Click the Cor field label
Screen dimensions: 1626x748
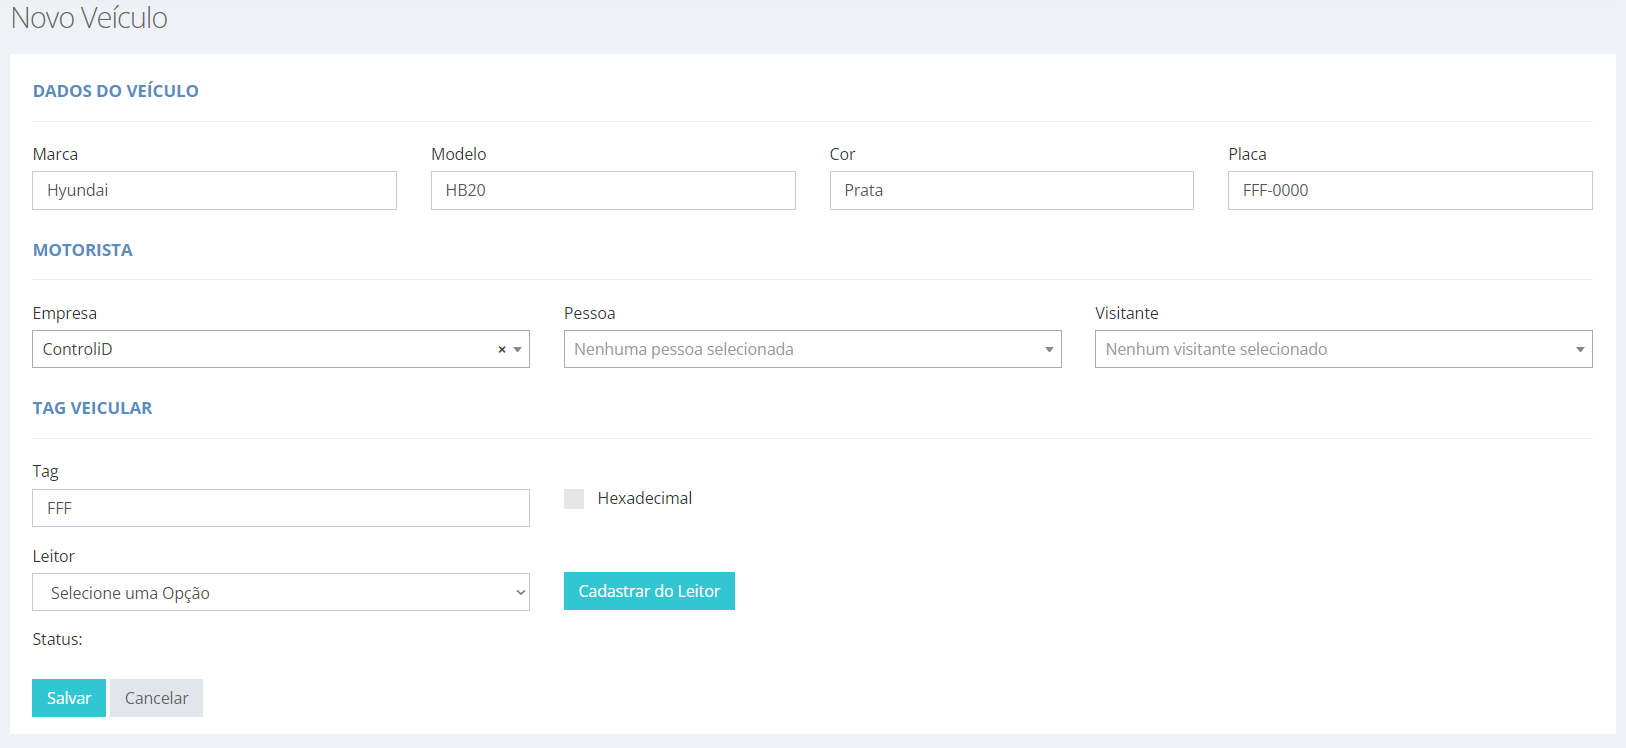(843, 154)
